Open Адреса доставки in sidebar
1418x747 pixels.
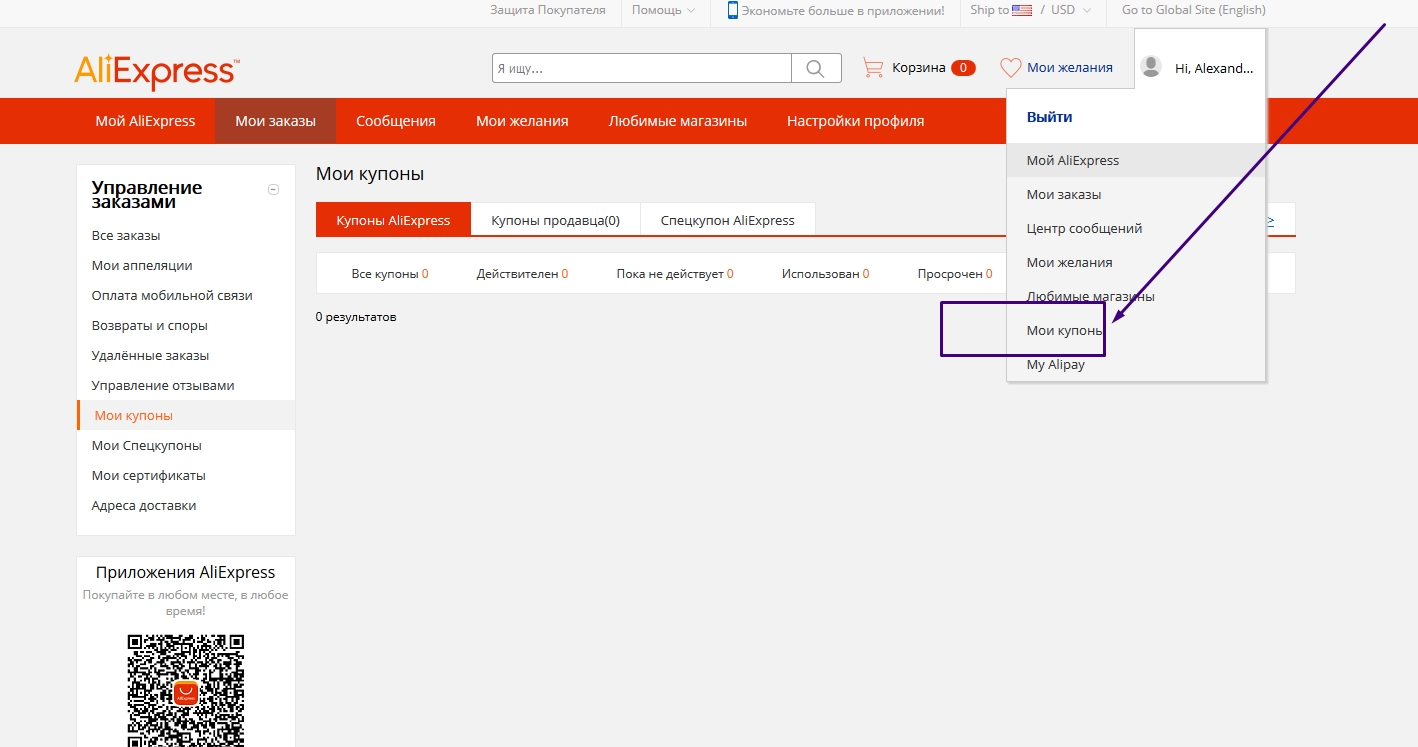pos(144,506)
